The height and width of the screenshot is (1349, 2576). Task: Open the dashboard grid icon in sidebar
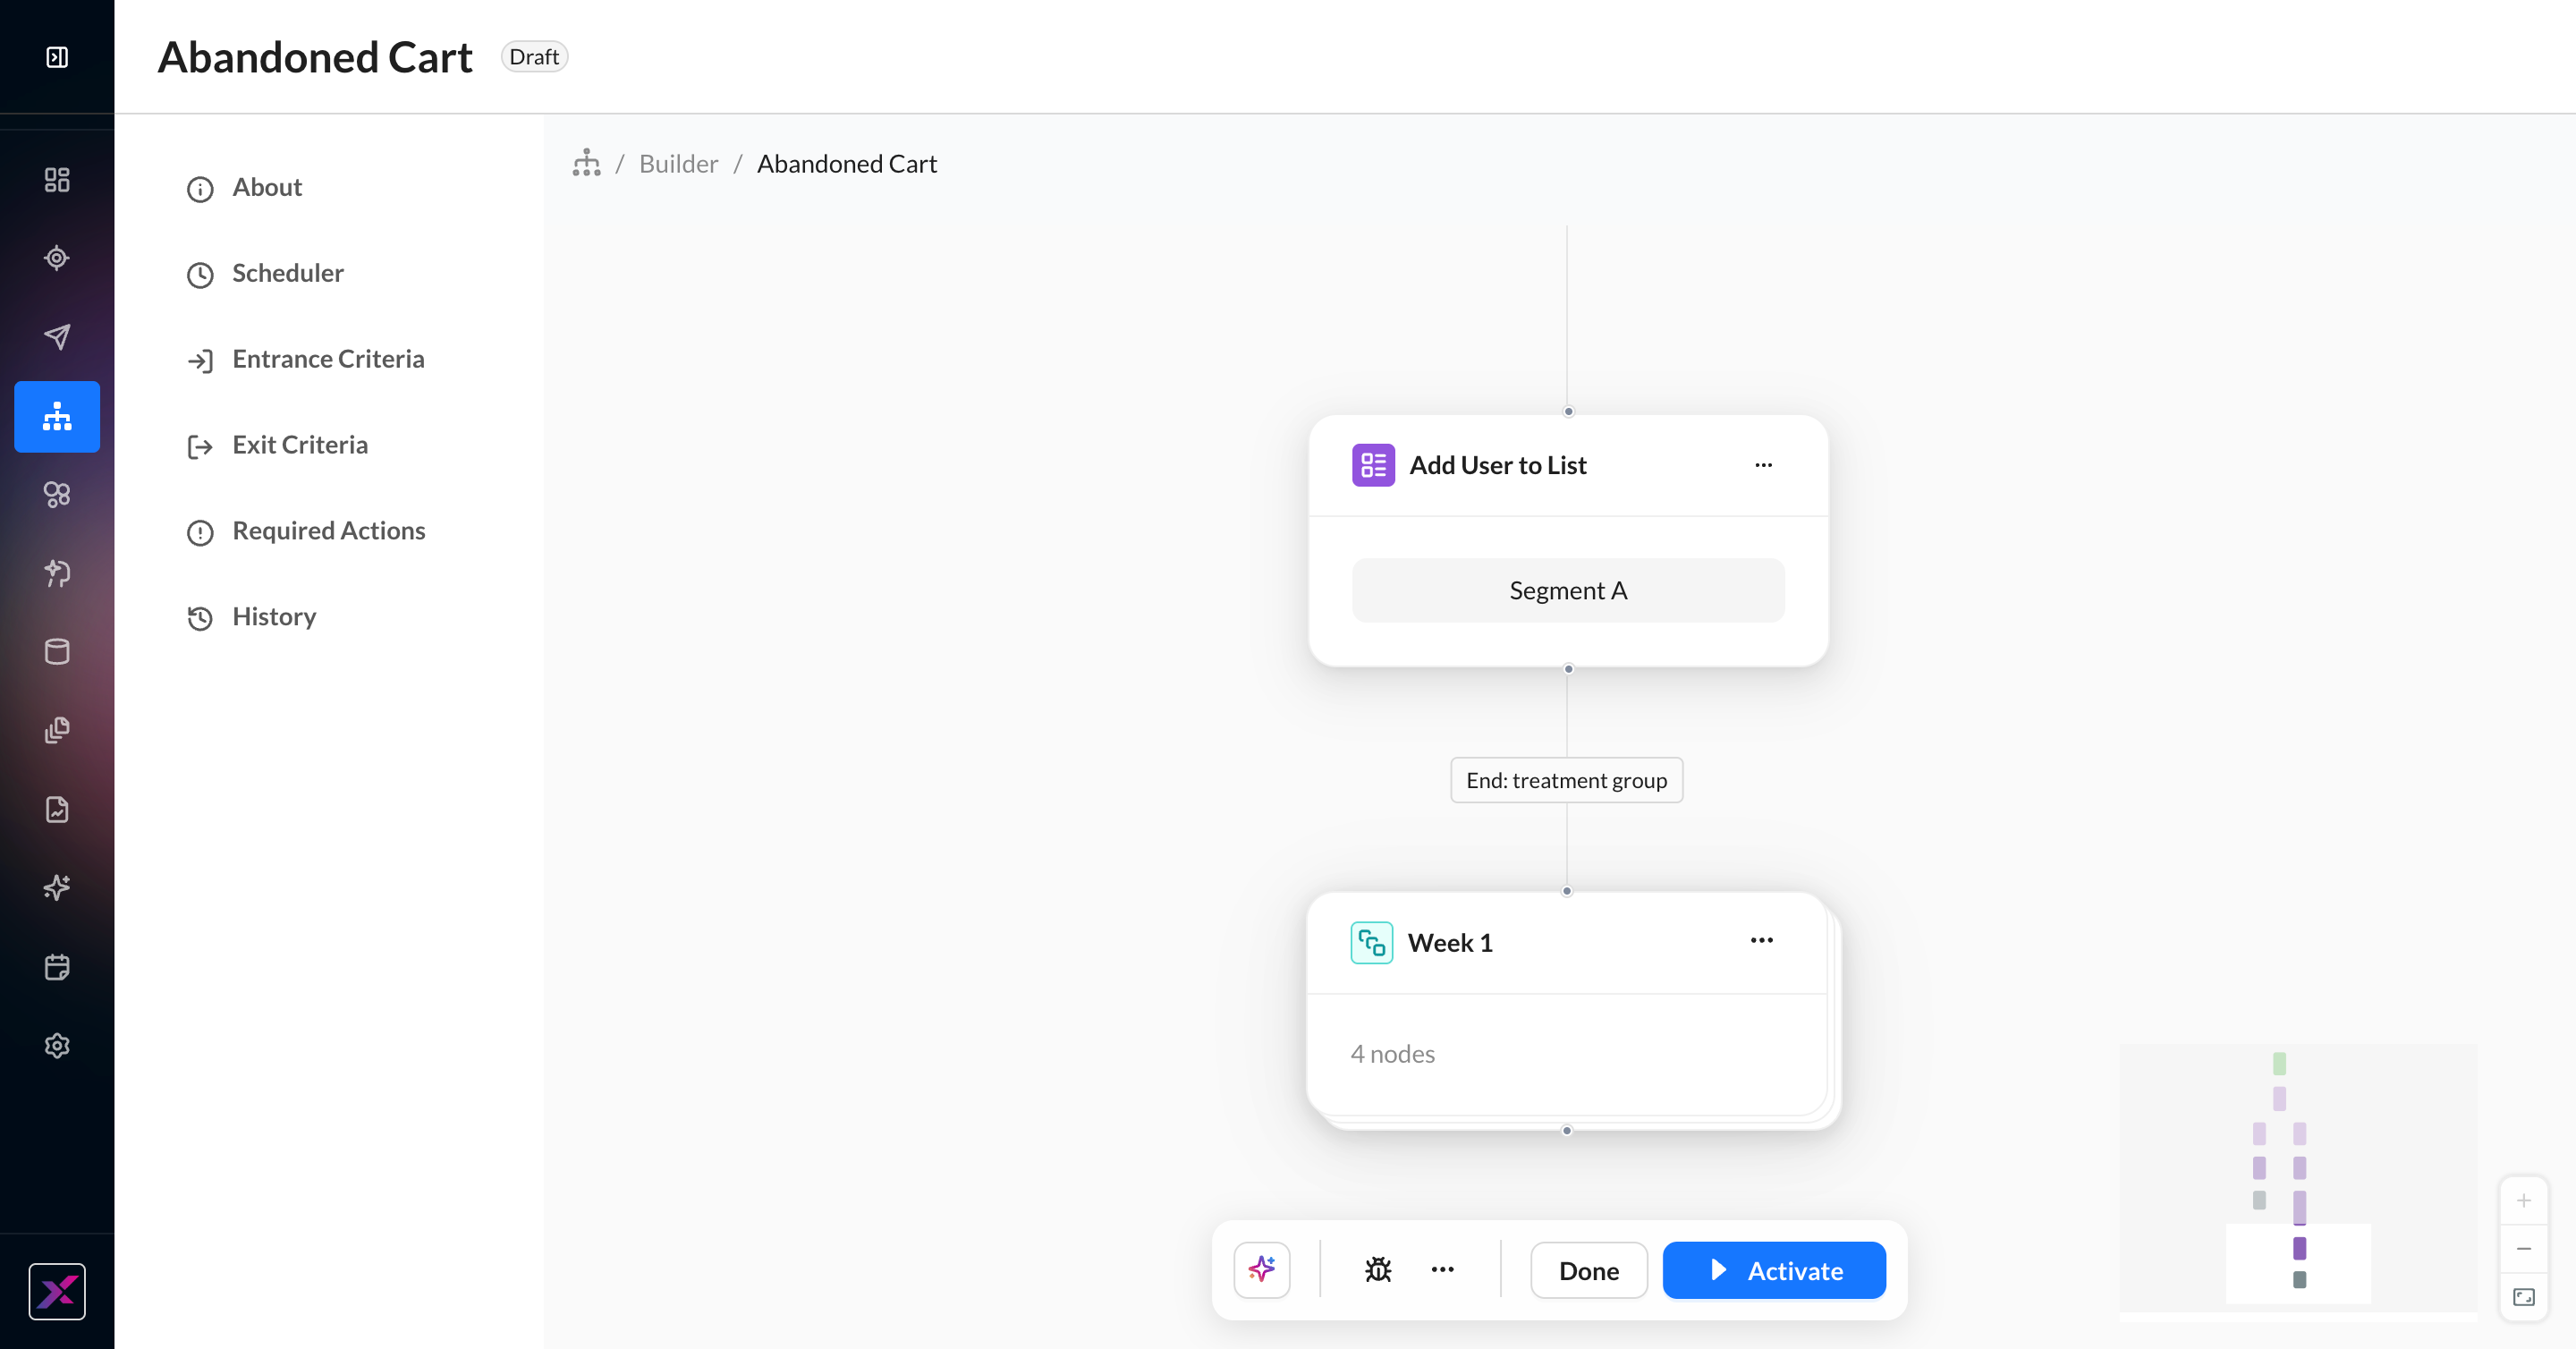[57, 180]
